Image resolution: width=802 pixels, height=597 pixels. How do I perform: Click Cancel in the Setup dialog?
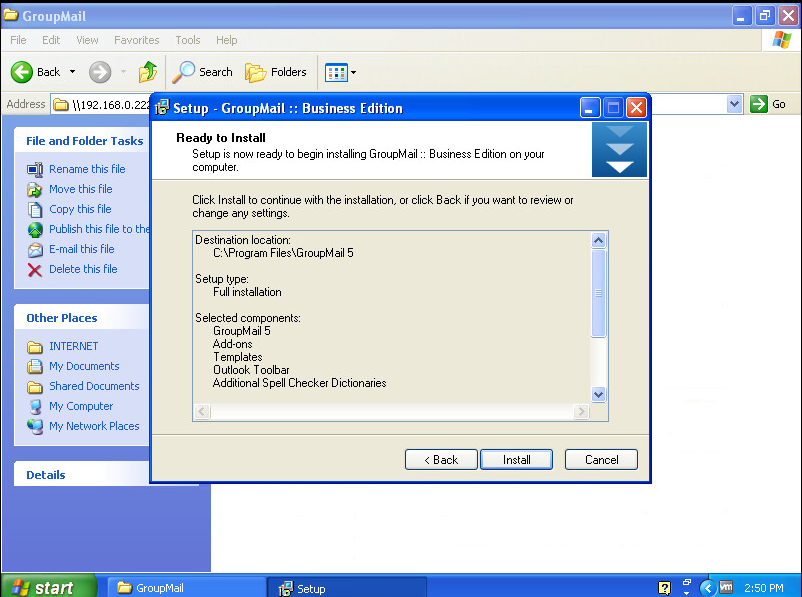click(x=601, y=460)
